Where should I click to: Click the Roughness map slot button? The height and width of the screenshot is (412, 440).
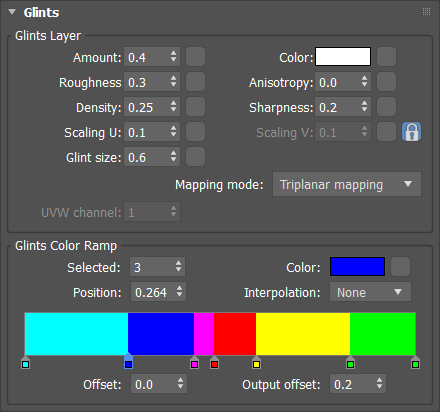point(195,82)
